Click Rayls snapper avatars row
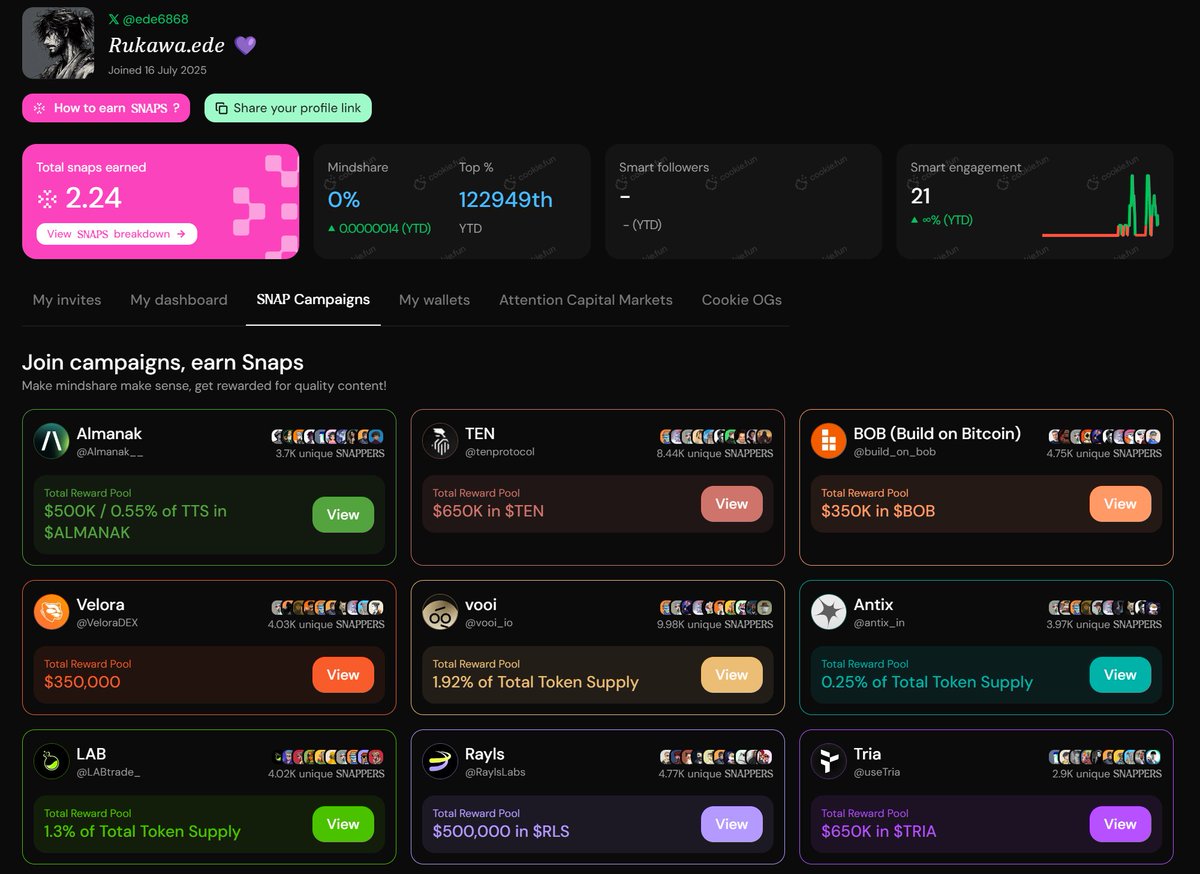1200x874 pixels. (x=716, y=758)
